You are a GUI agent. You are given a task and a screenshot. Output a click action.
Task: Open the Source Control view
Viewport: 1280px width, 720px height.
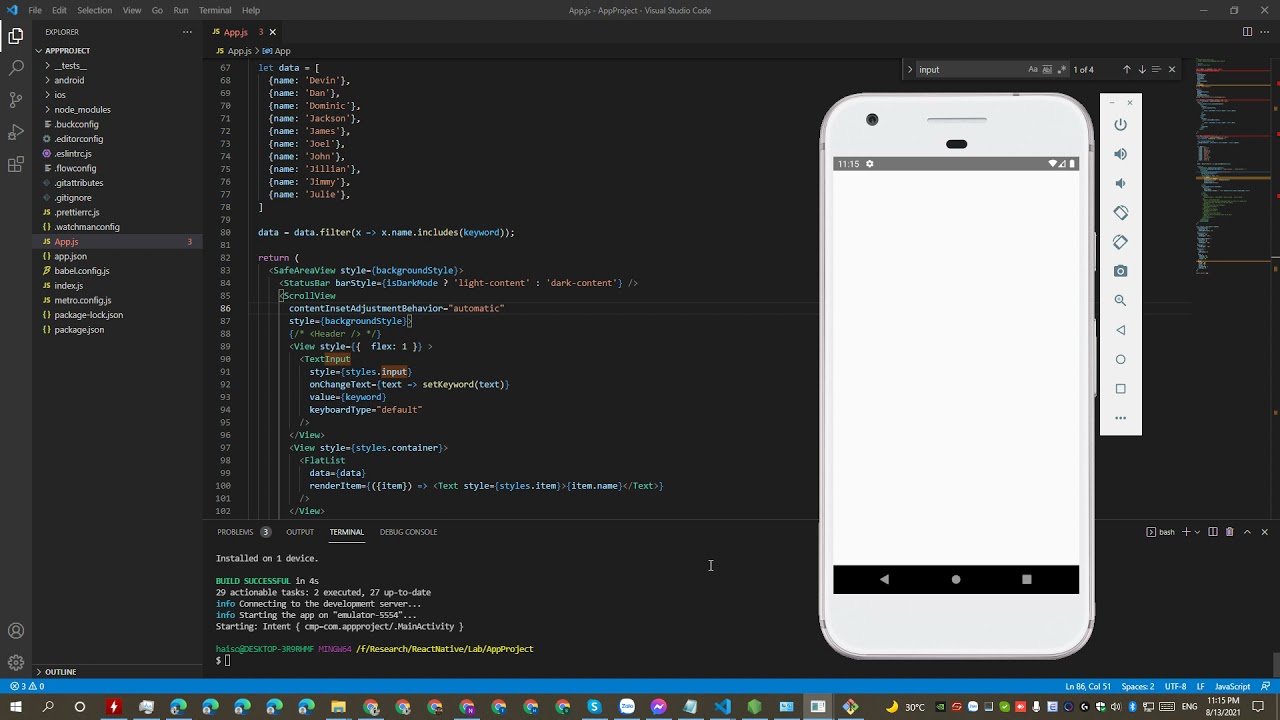tap(16, 100)
